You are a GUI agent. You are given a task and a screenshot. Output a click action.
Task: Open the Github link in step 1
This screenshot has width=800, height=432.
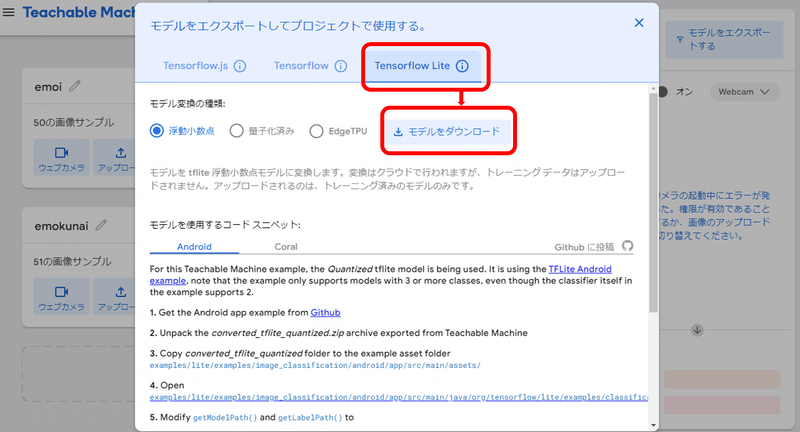(x=326, y=313)
